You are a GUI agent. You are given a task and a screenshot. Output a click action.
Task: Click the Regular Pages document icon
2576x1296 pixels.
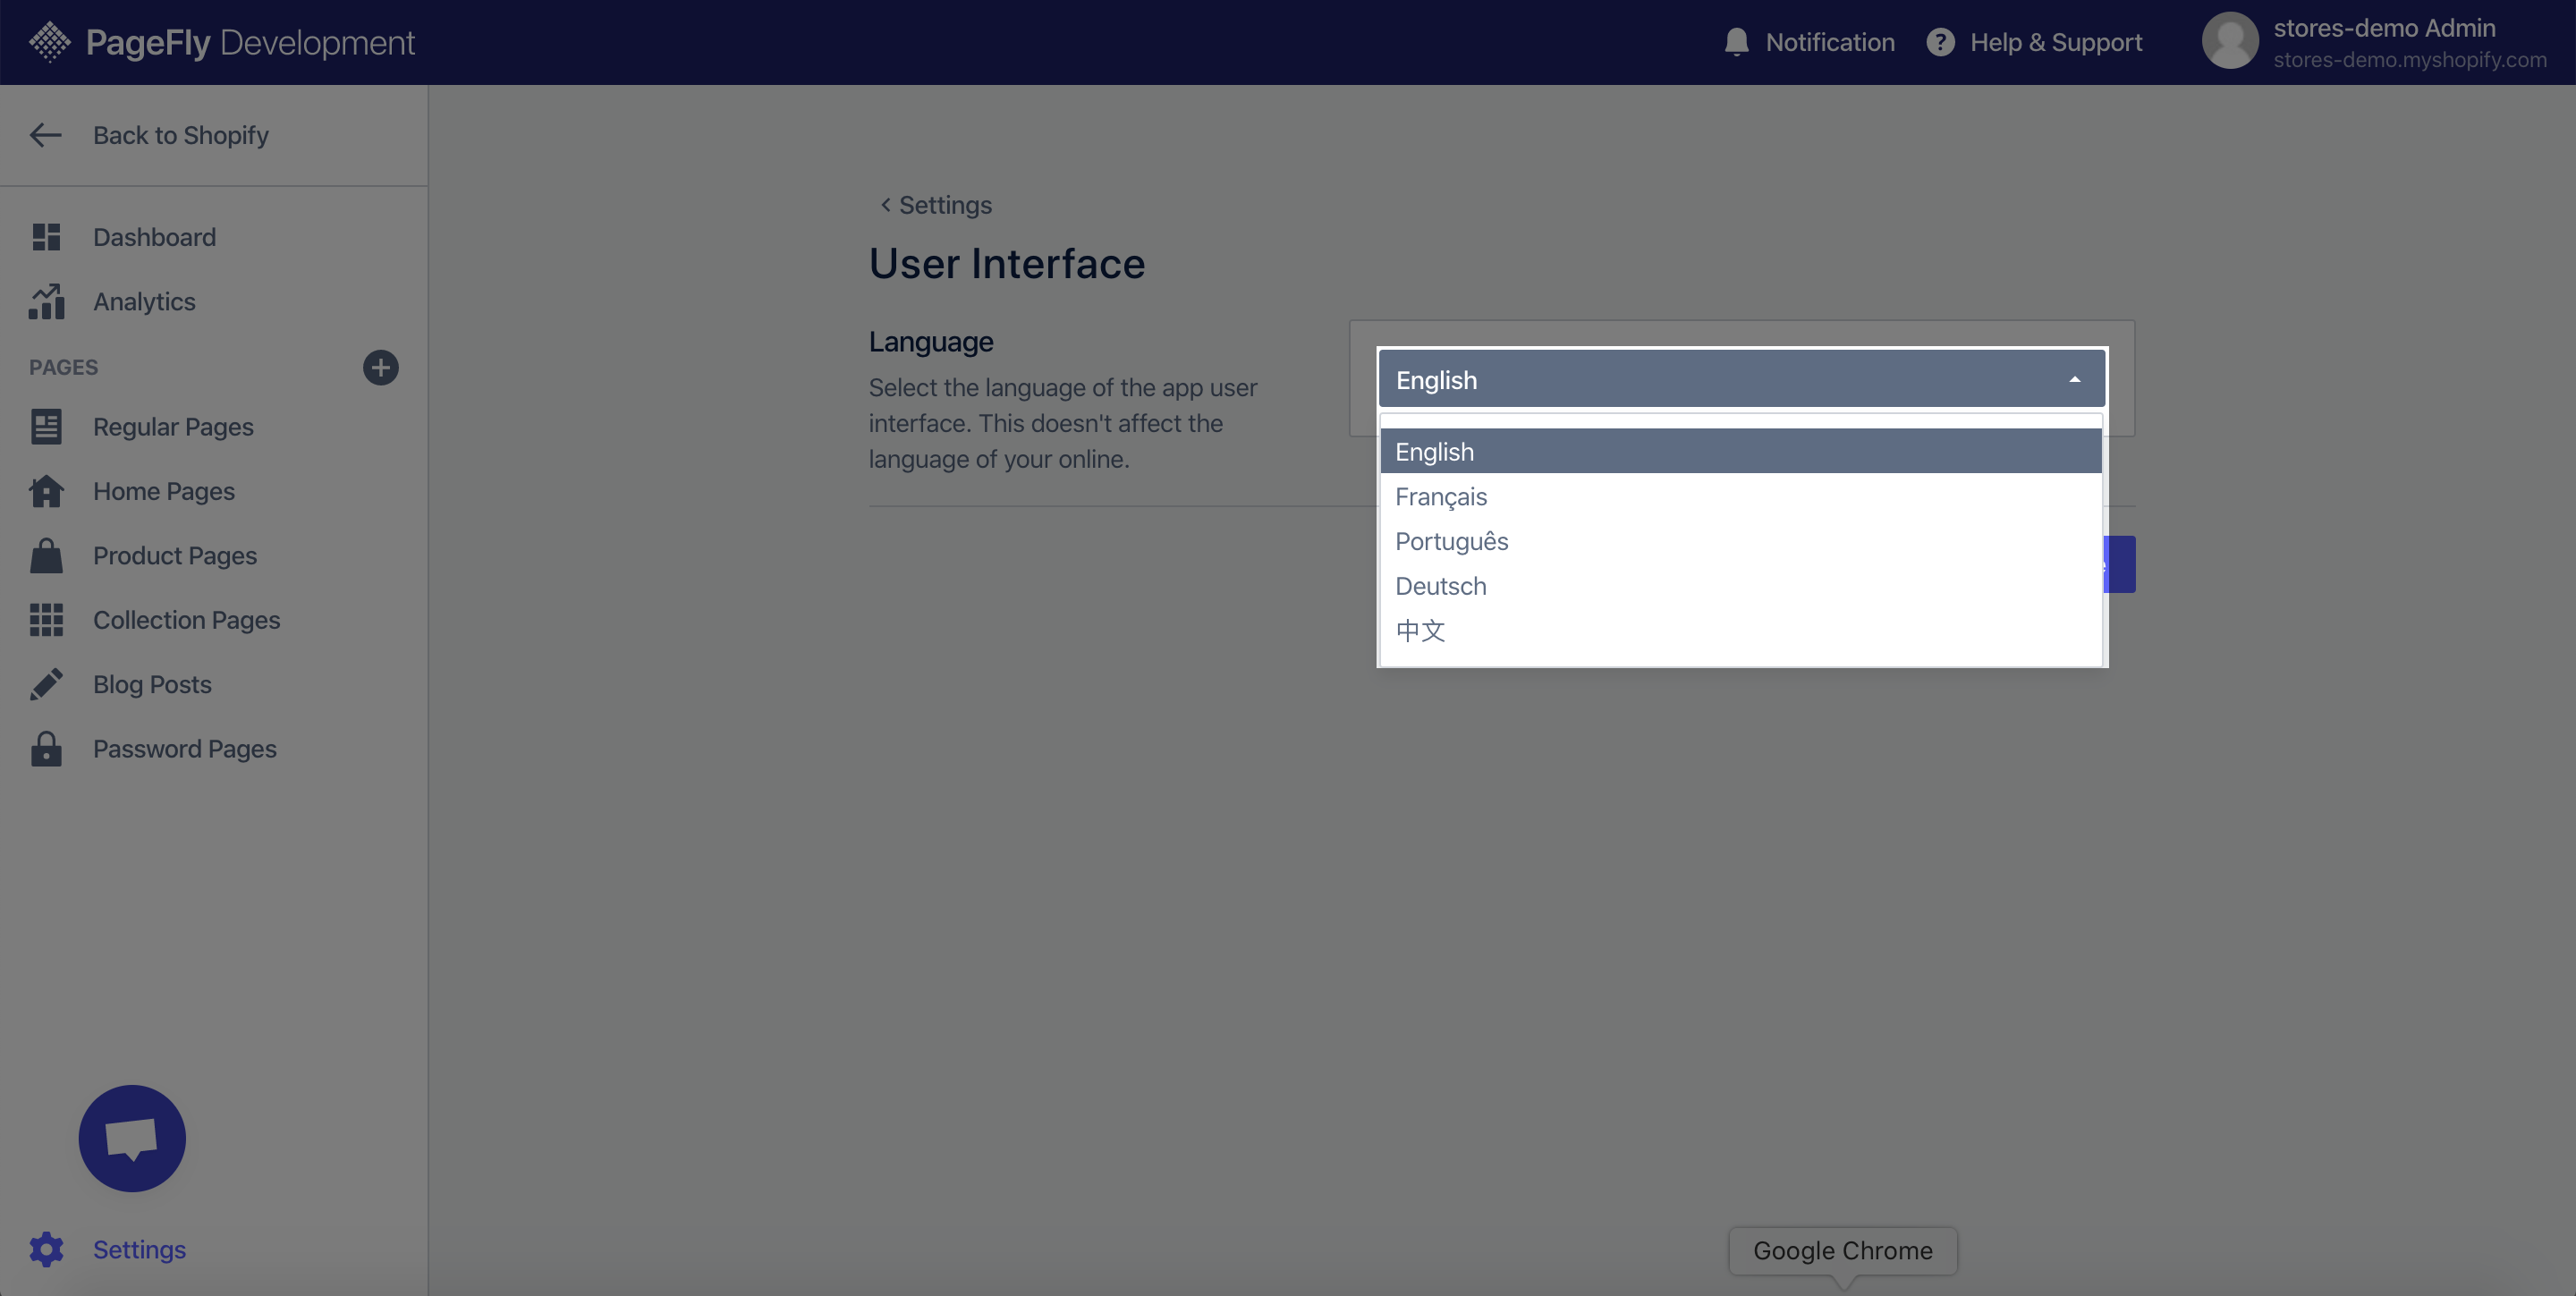click(x=46, y=427)
